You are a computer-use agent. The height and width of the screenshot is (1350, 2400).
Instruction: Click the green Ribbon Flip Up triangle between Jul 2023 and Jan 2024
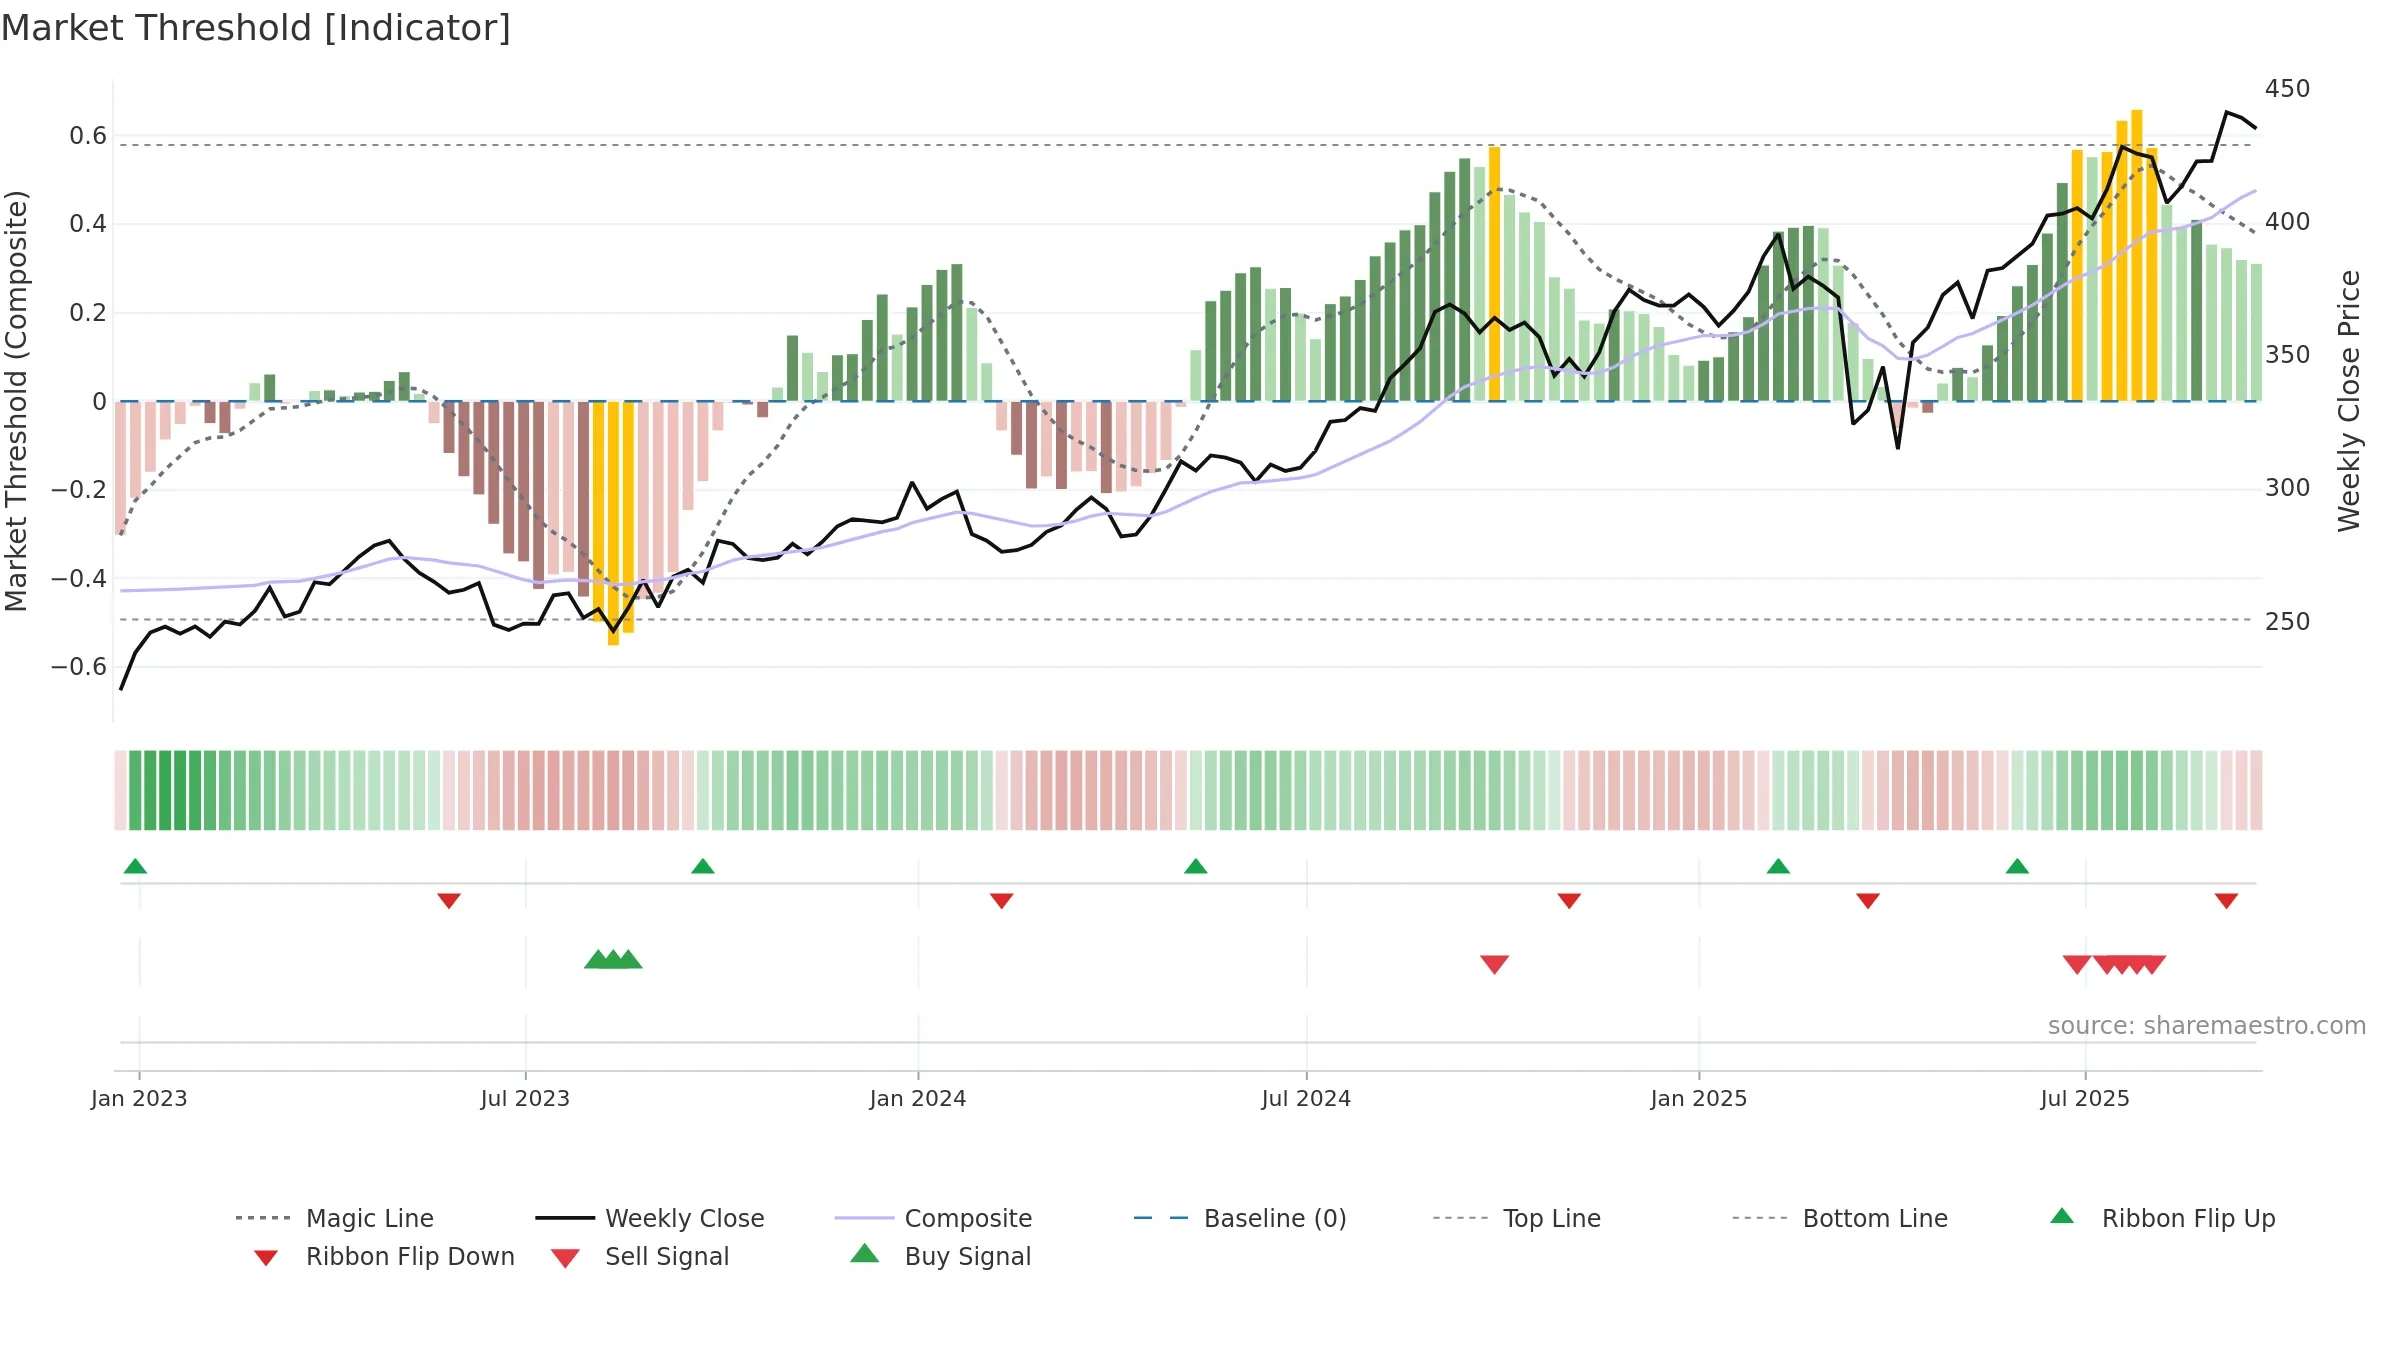click(703, 866)
